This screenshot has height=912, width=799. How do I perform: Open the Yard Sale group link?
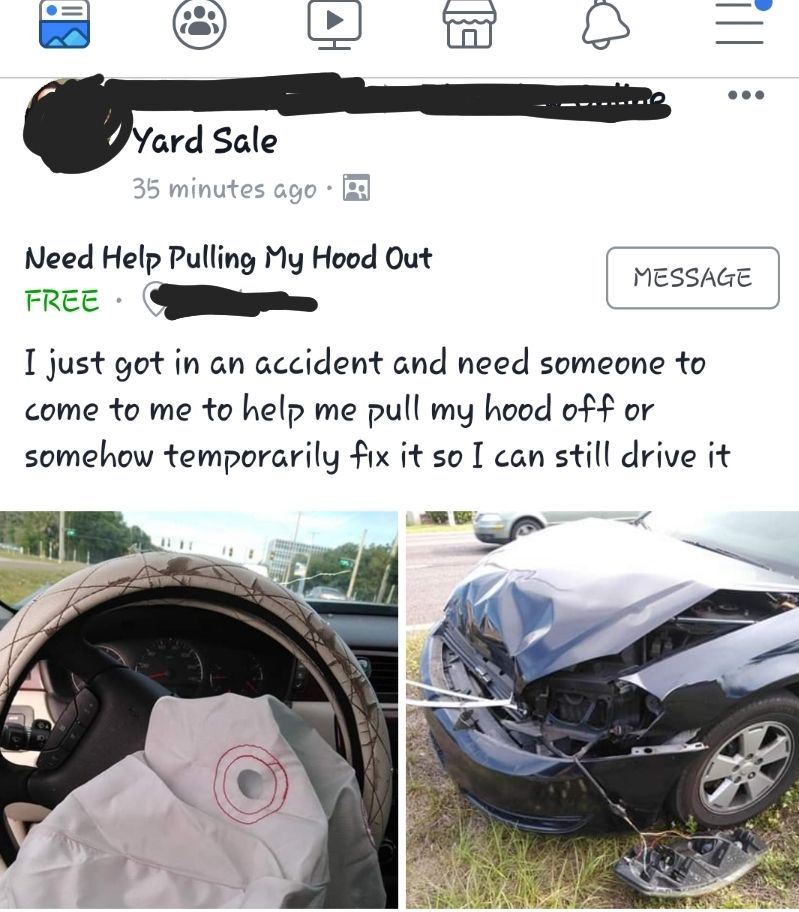click(x=205, y=141)
